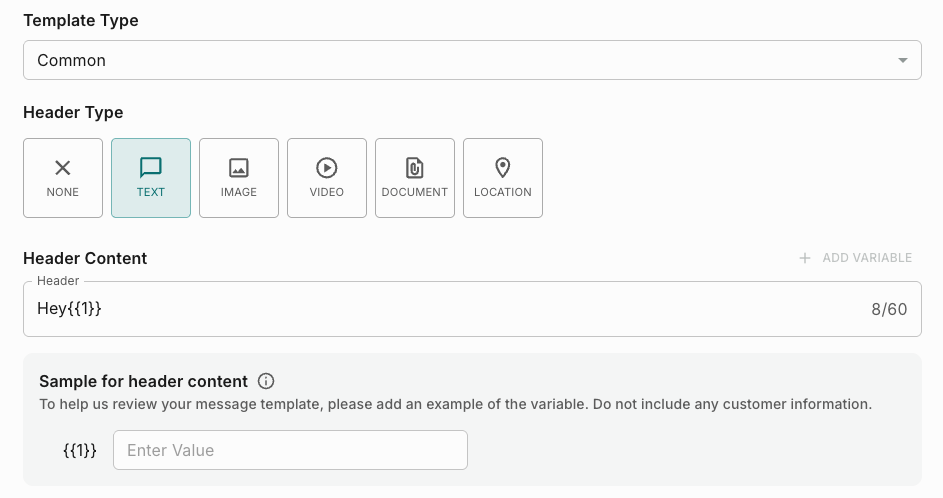Pick the IMAGE header type icon

point(239,168)
